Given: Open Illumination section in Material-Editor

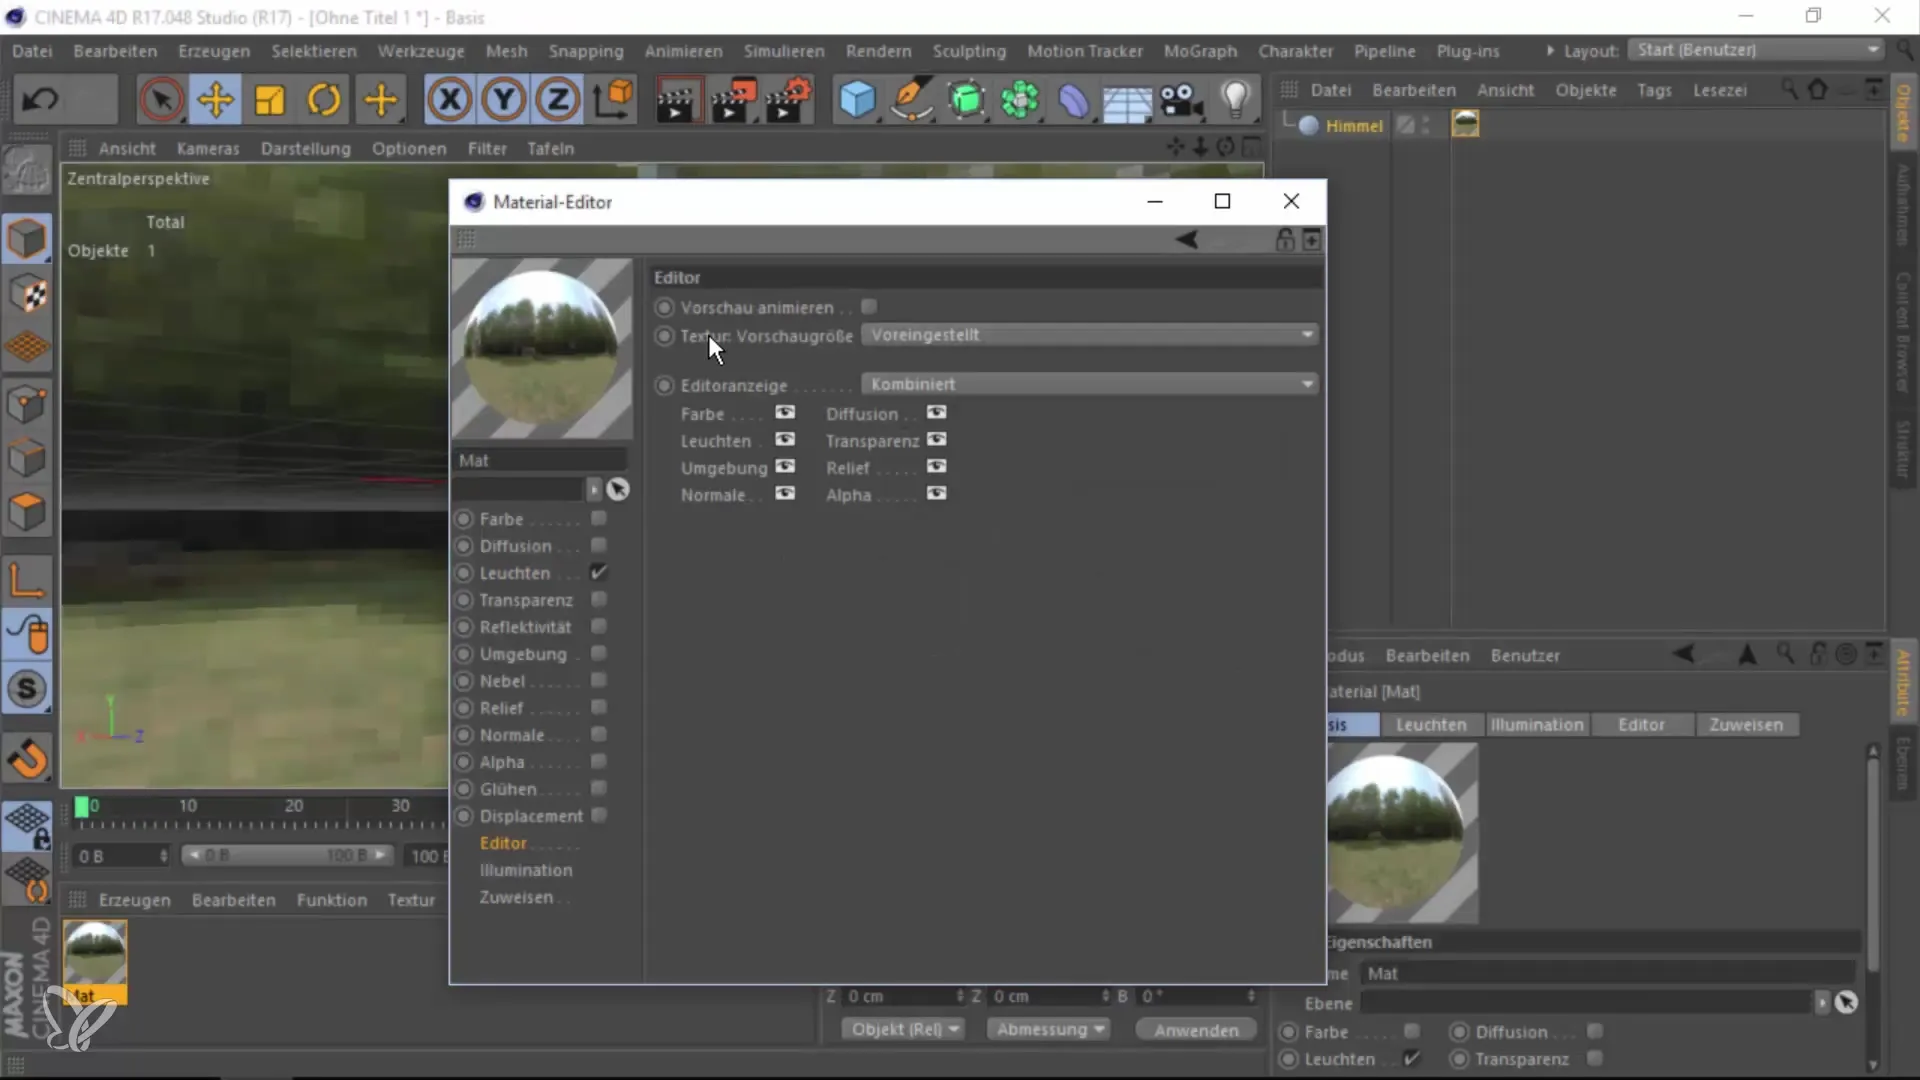Looking at the screenshot, I should pos(526,870).
